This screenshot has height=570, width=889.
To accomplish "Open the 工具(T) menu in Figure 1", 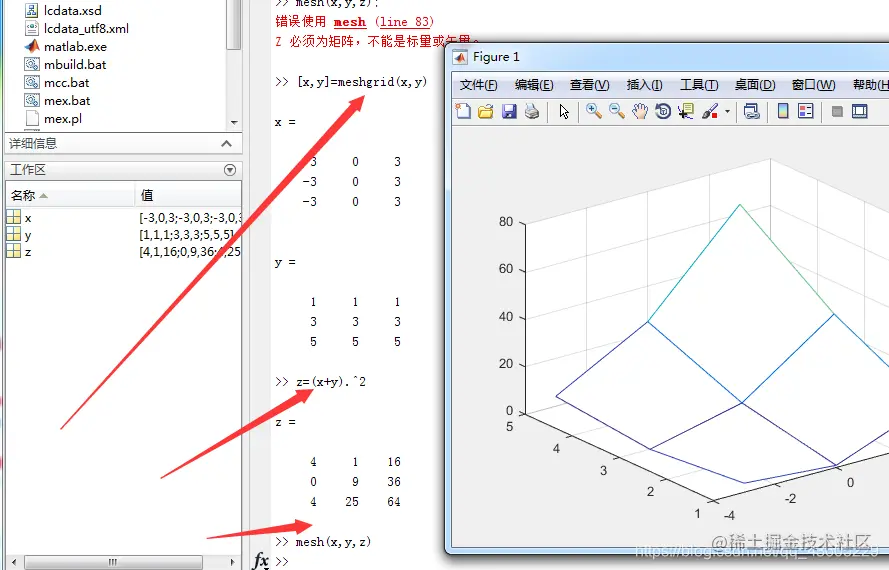I will click(x=699, y=85).
